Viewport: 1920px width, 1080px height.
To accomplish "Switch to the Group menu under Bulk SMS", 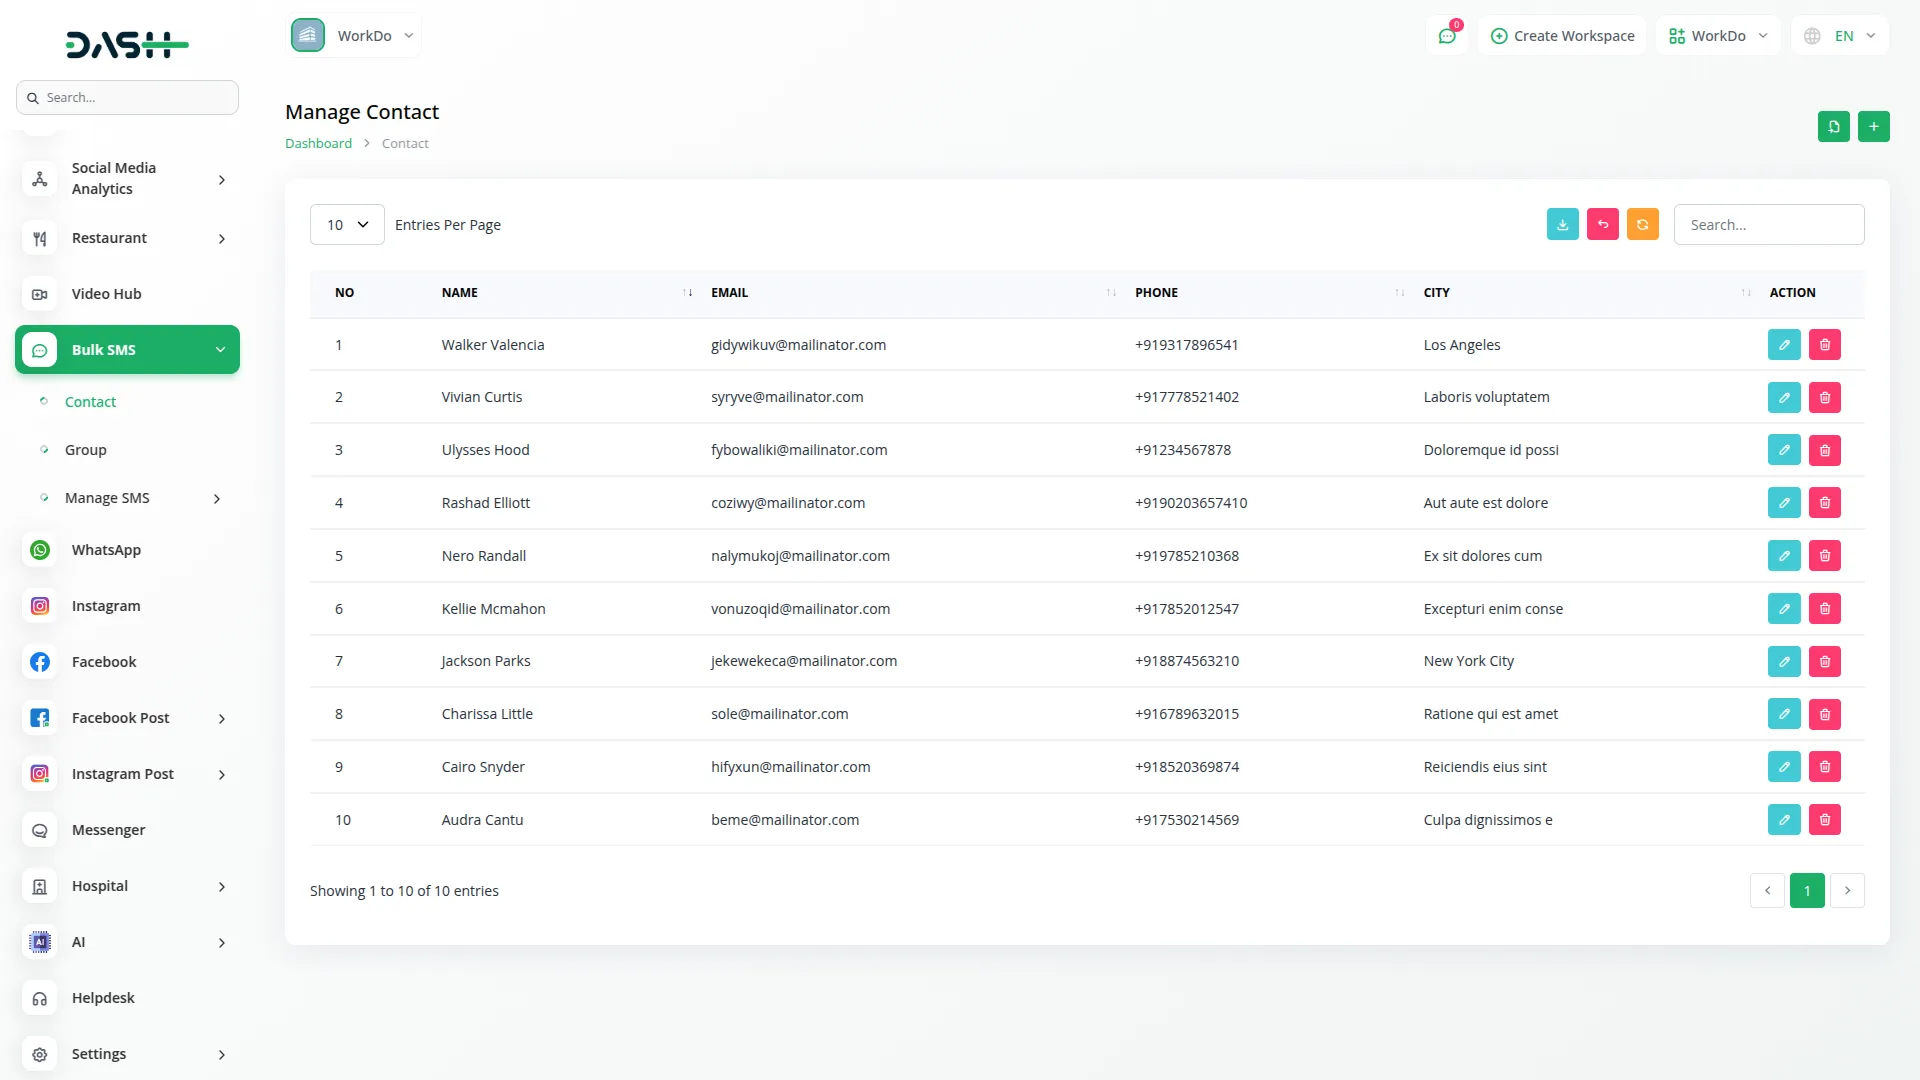I will (x=87, y=449).
